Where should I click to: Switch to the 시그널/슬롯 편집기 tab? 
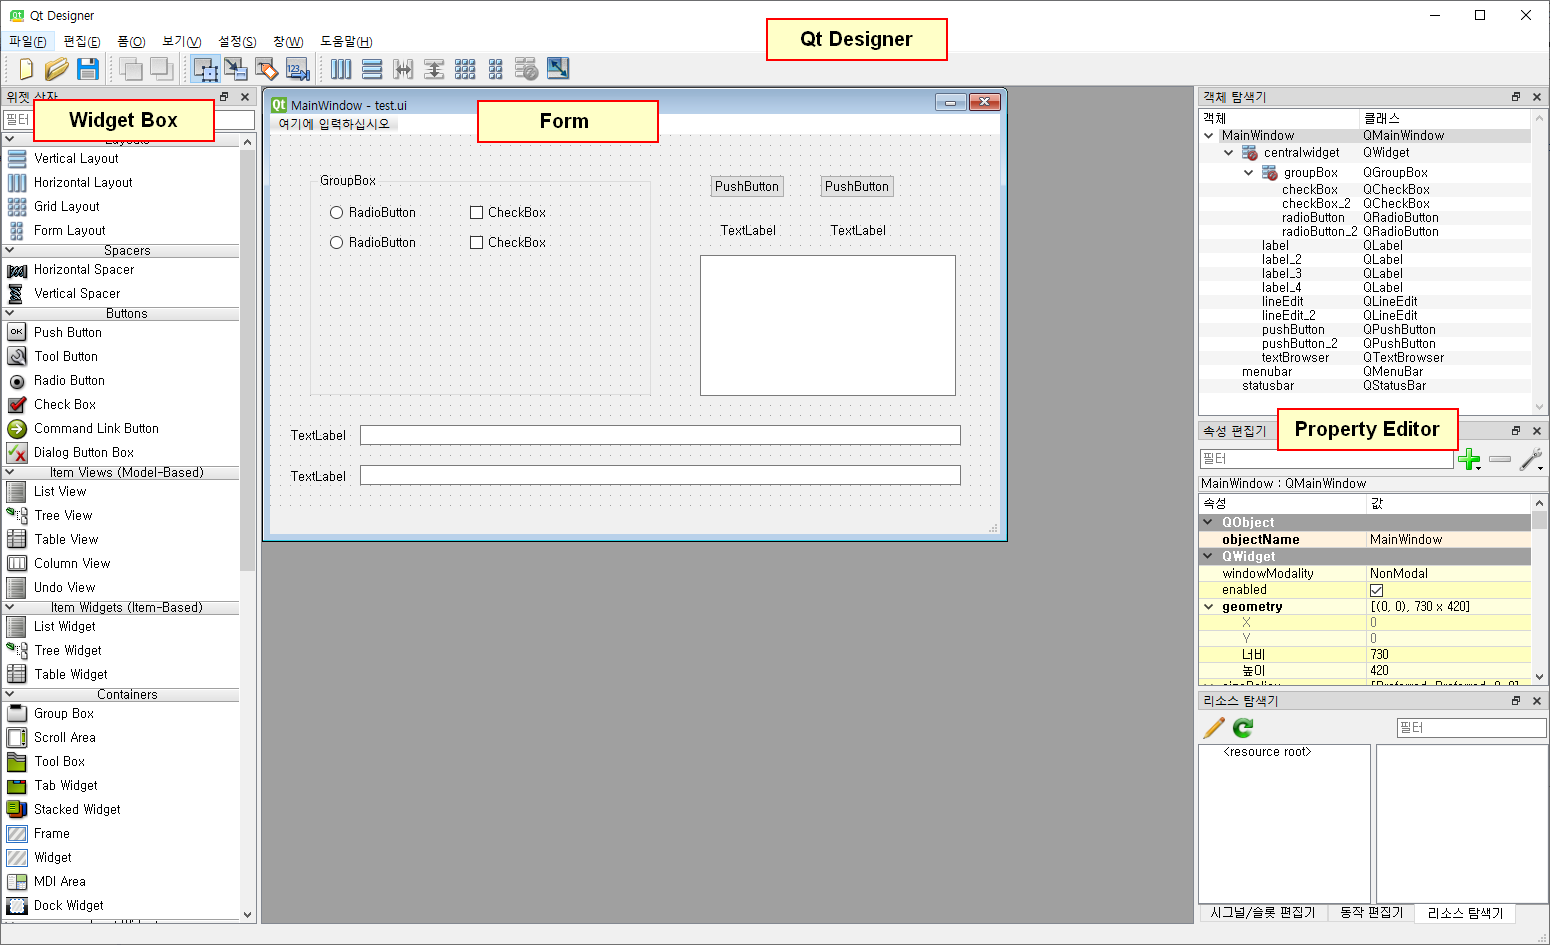pyautogui.click(x=1263, y=912)
